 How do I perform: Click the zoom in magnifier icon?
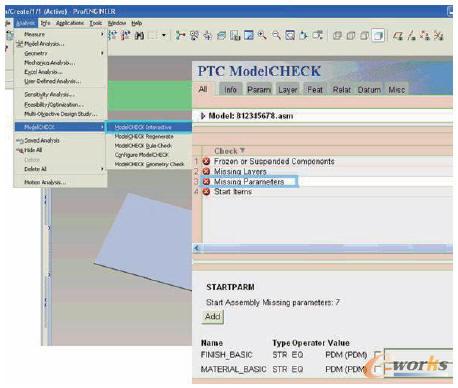[x=262, y=35]
